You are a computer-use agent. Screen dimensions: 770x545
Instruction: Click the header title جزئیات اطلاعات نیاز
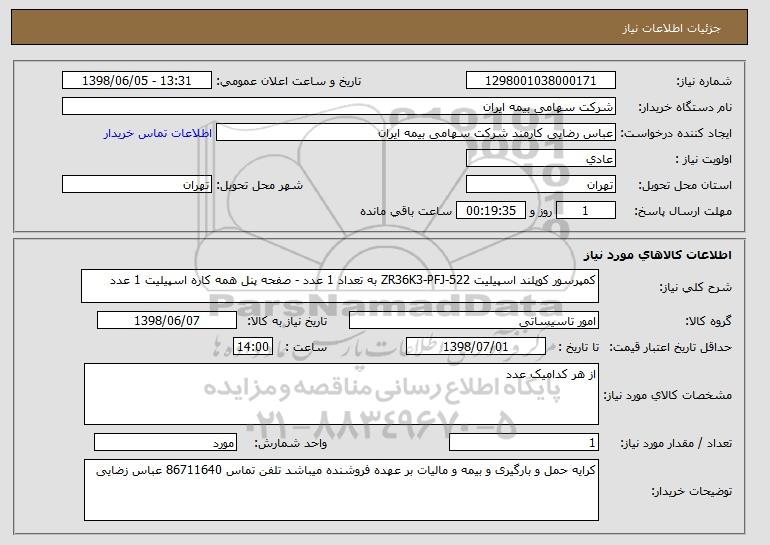pos(671,28)
